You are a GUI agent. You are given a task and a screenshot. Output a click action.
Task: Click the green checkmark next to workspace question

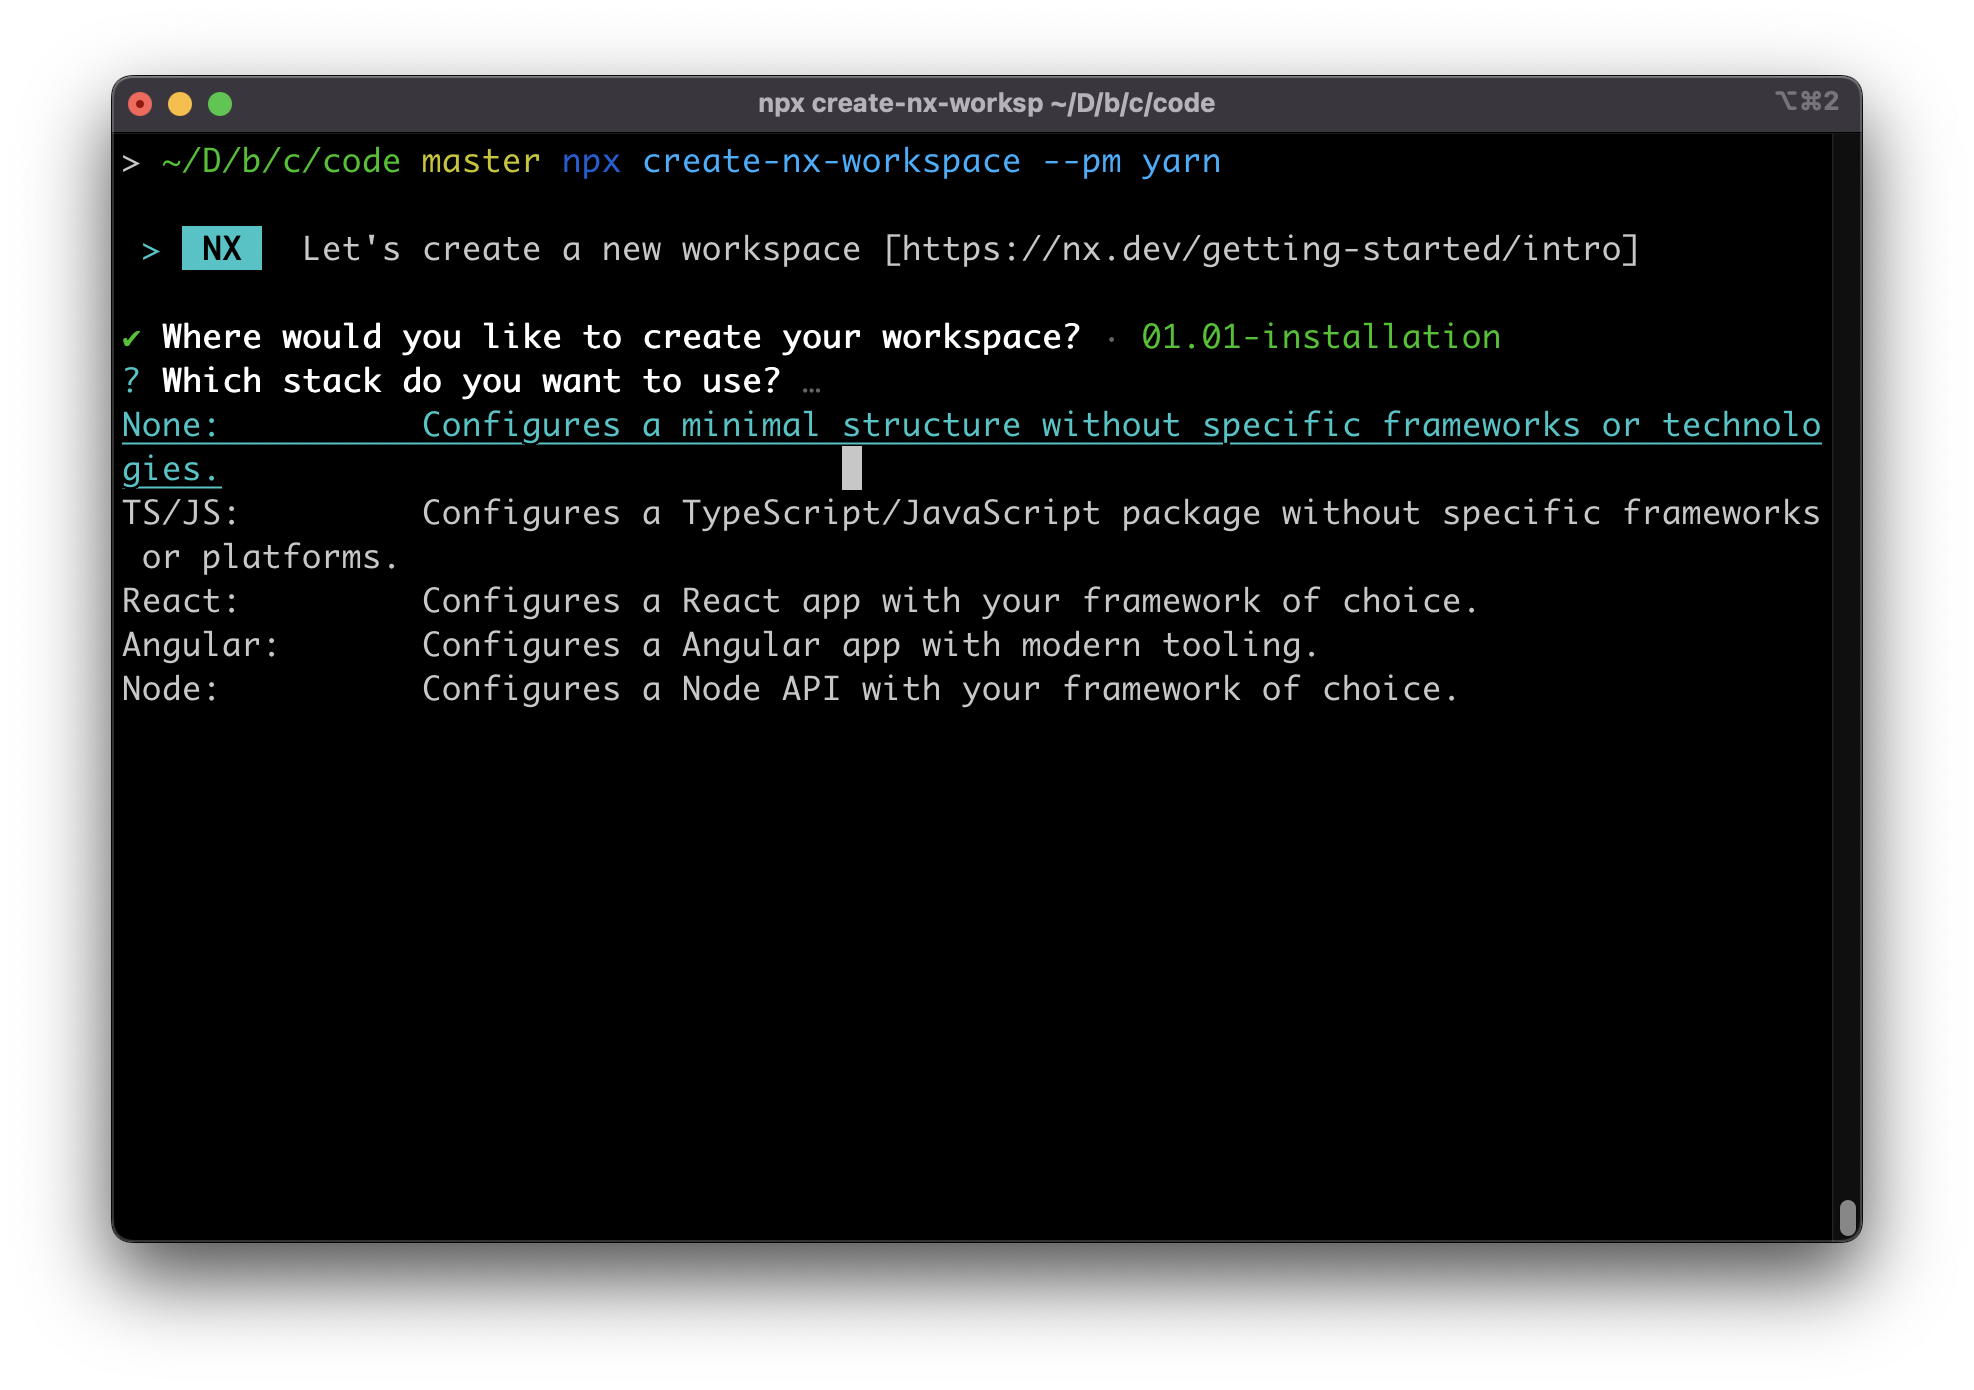click(x=131, y=338)
